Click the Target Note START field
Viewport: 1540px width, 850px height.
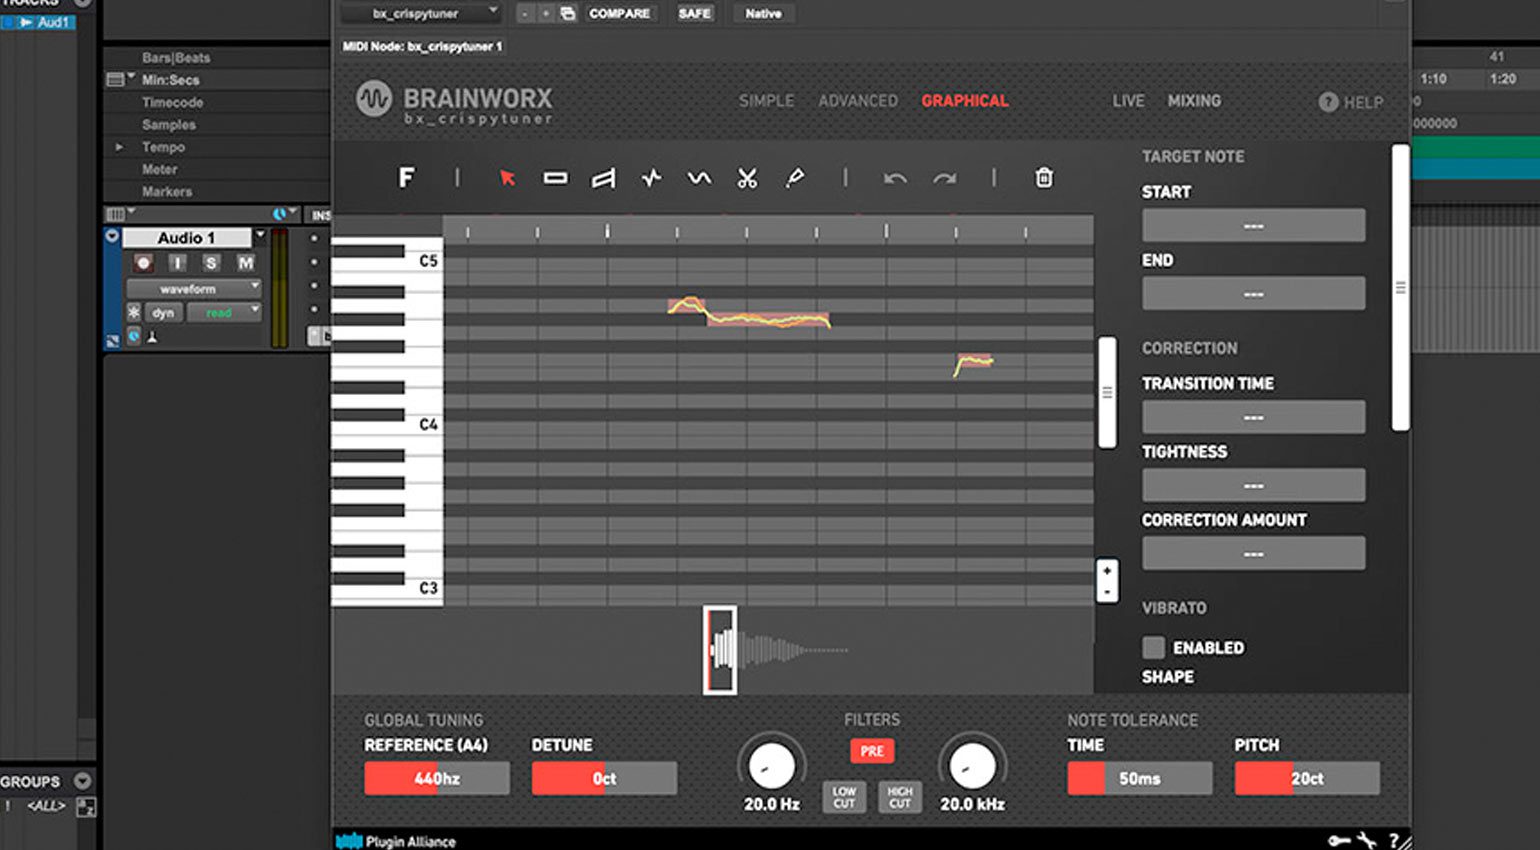tap(1253, 225)
